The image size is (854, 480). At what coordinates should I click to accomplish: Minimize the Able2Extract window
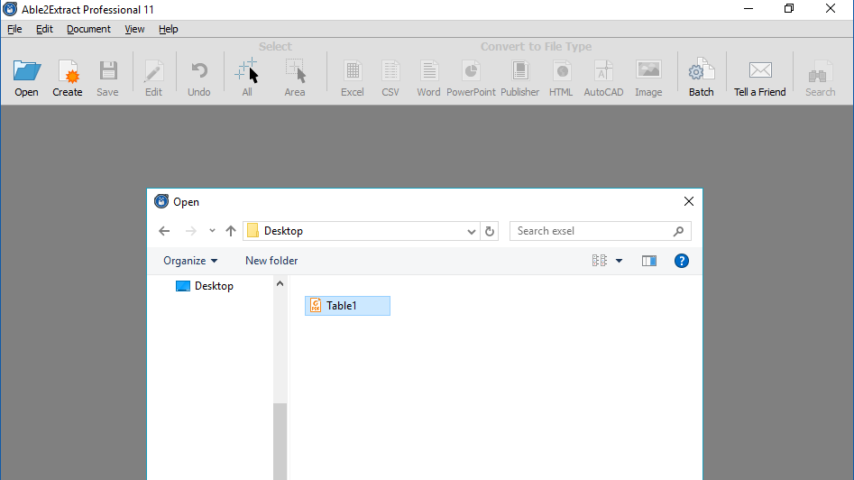click(x=748, y=9)
